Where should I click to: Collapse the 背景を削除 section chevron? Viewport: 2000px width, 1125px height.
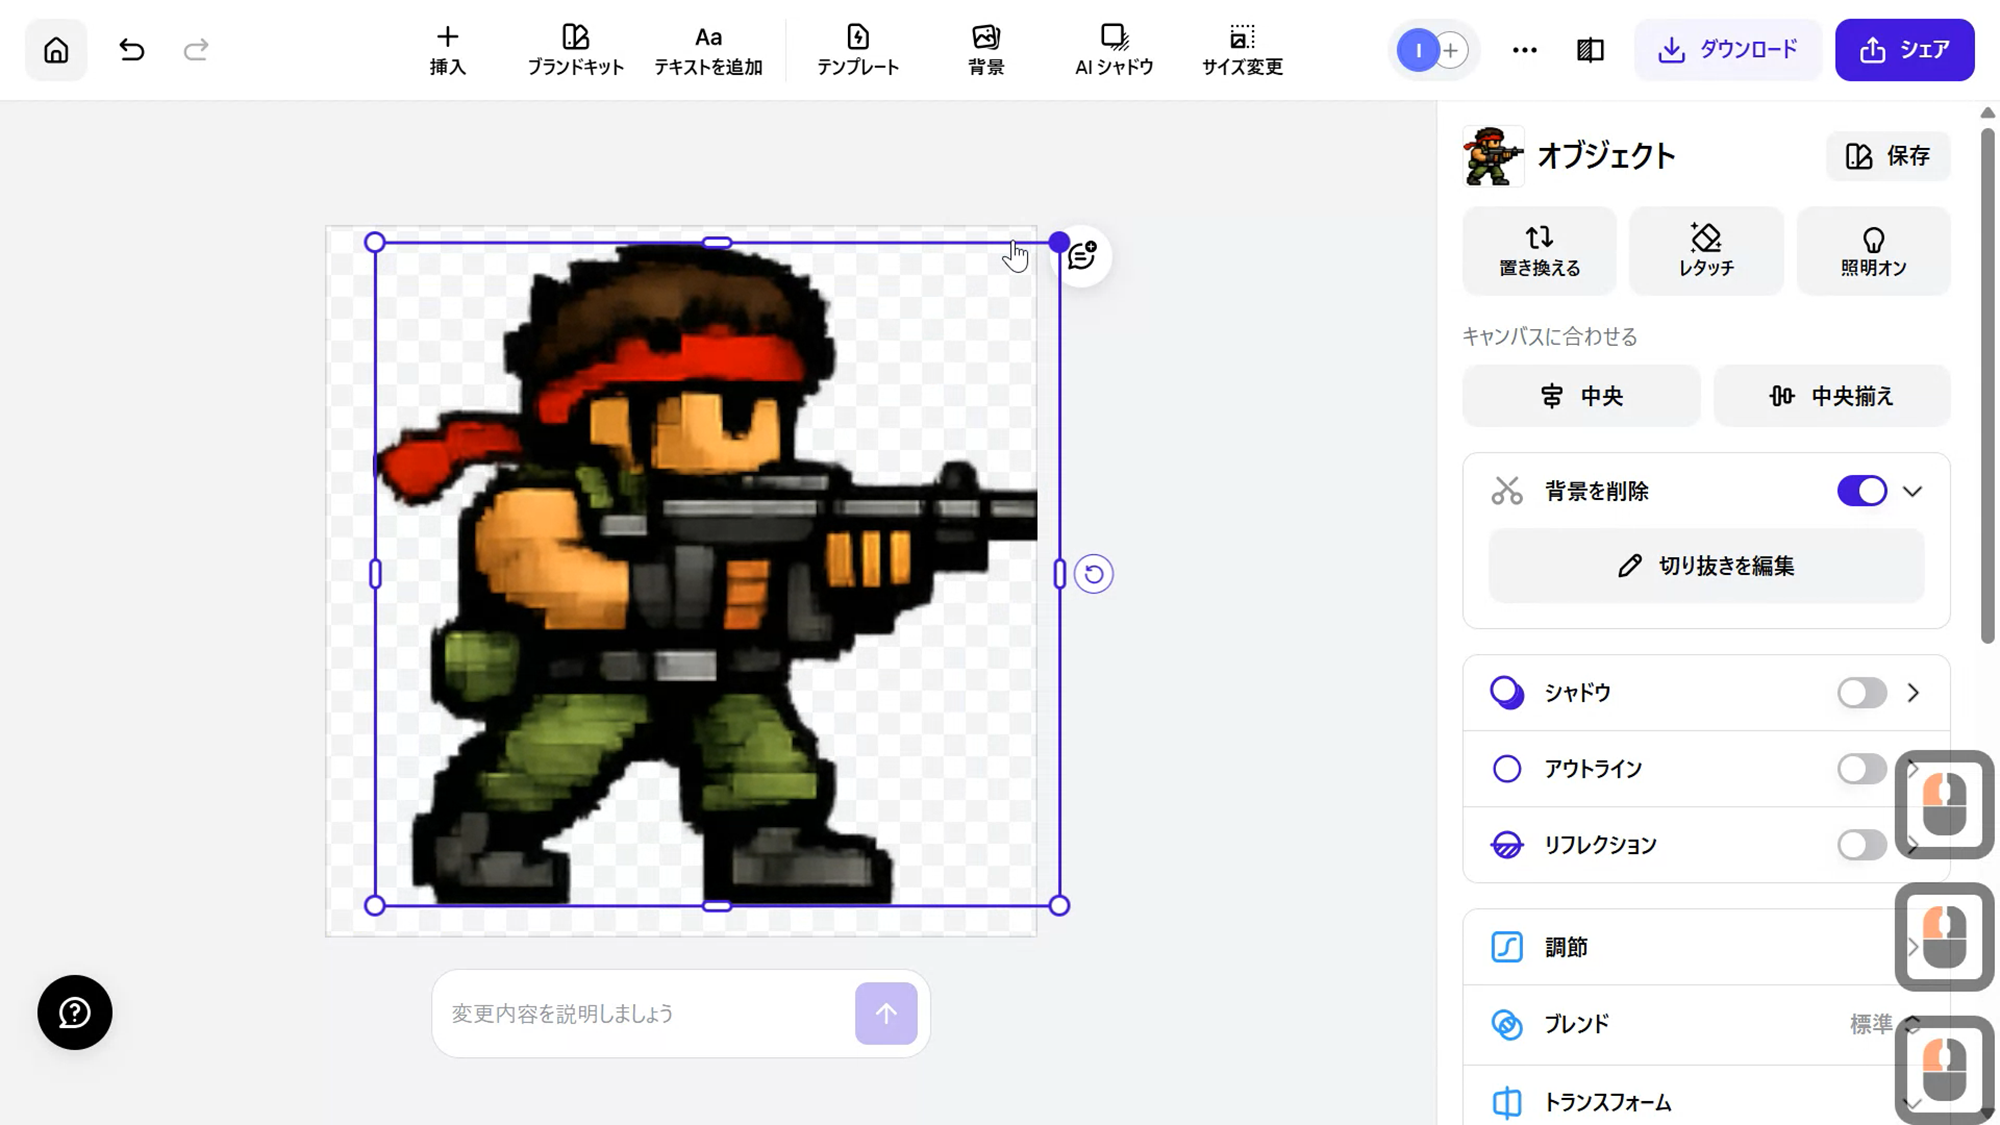[x=1912, y=492]
